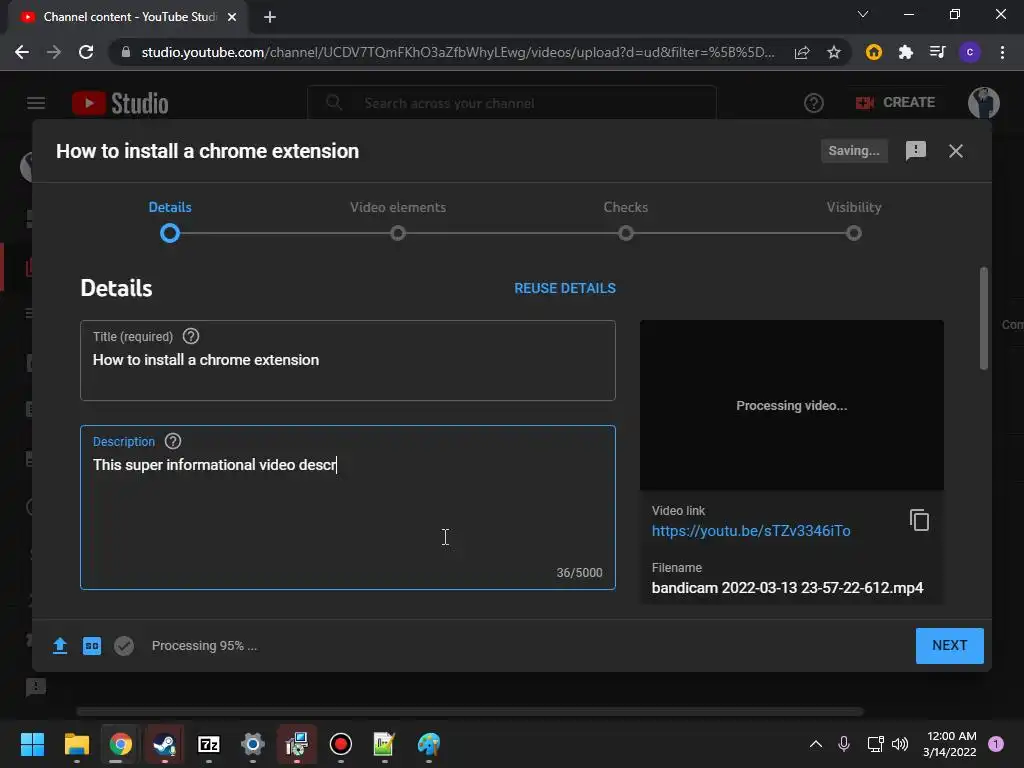Open the Chrome profile C avatar
Viewport: 1024px width, 768px height.
point(970,52)
